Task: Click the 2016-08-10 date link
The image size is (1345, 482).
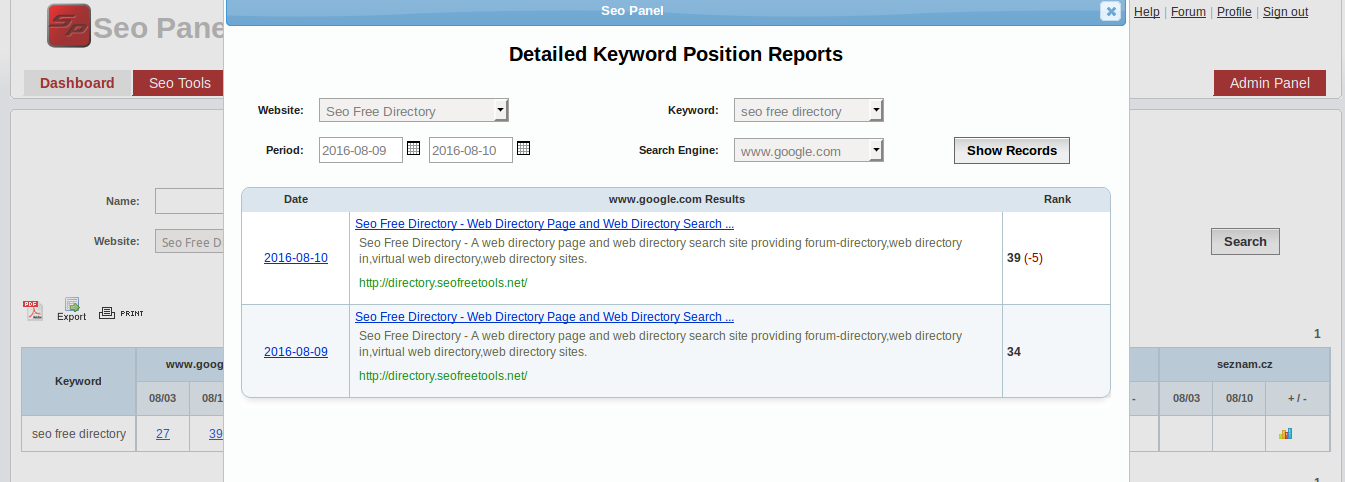Action: (296, 258)
